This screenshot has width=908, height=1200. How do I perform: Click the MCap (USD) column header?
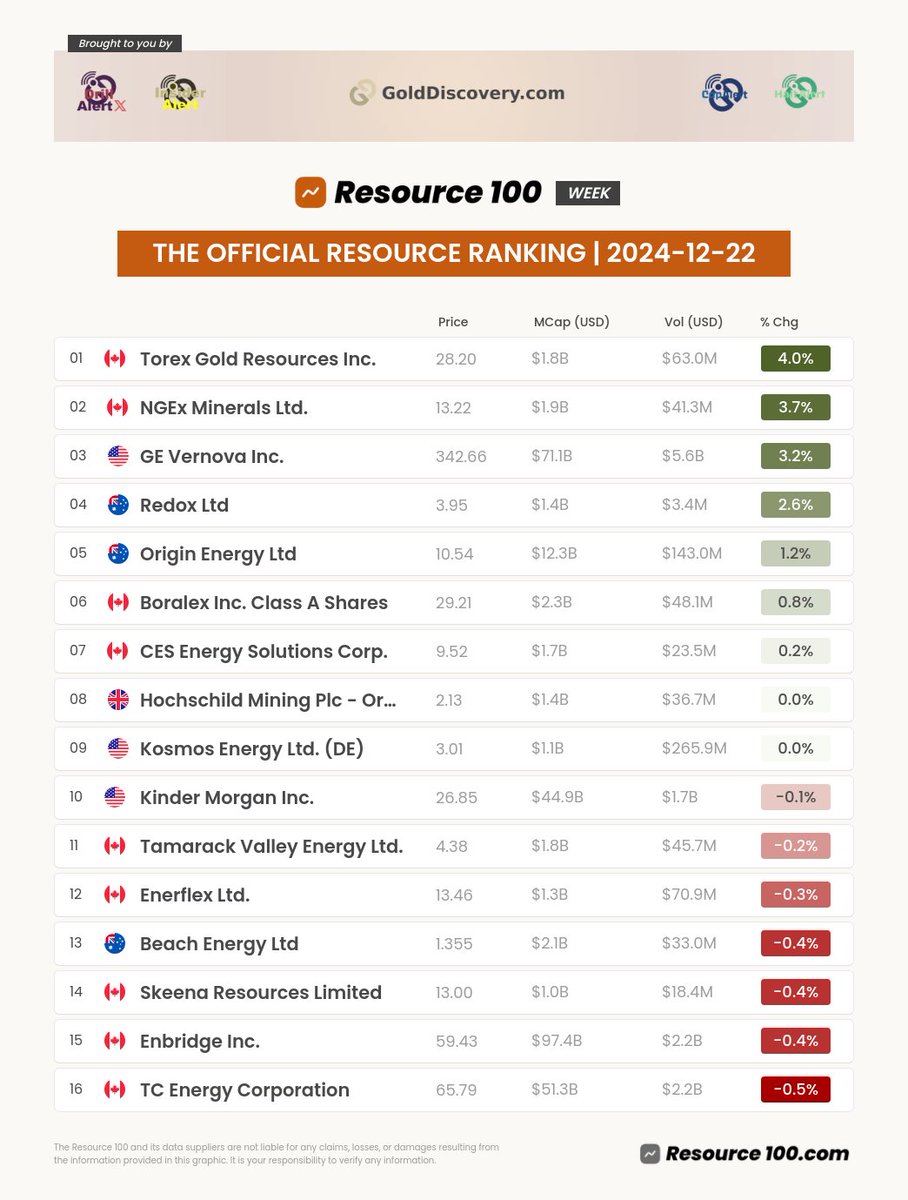572,322
